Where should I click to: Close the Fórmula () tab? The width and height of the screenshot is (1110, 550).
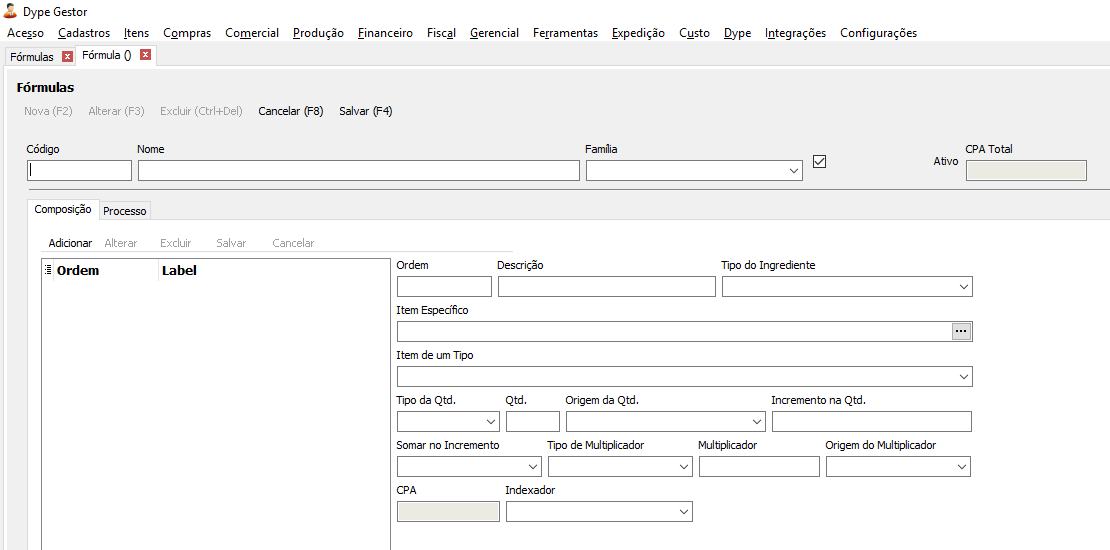pyautogui.click(x=145, y=55)
